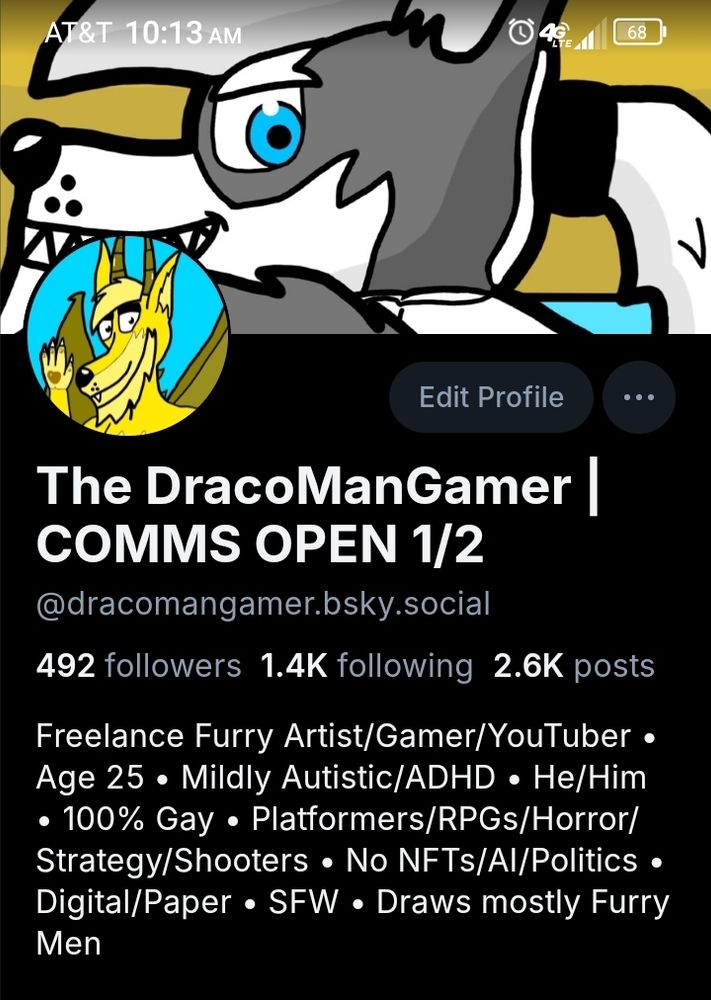The image size is (711, 1000).
Task: Open the three-dot more options menu
Action: (639, 397)
